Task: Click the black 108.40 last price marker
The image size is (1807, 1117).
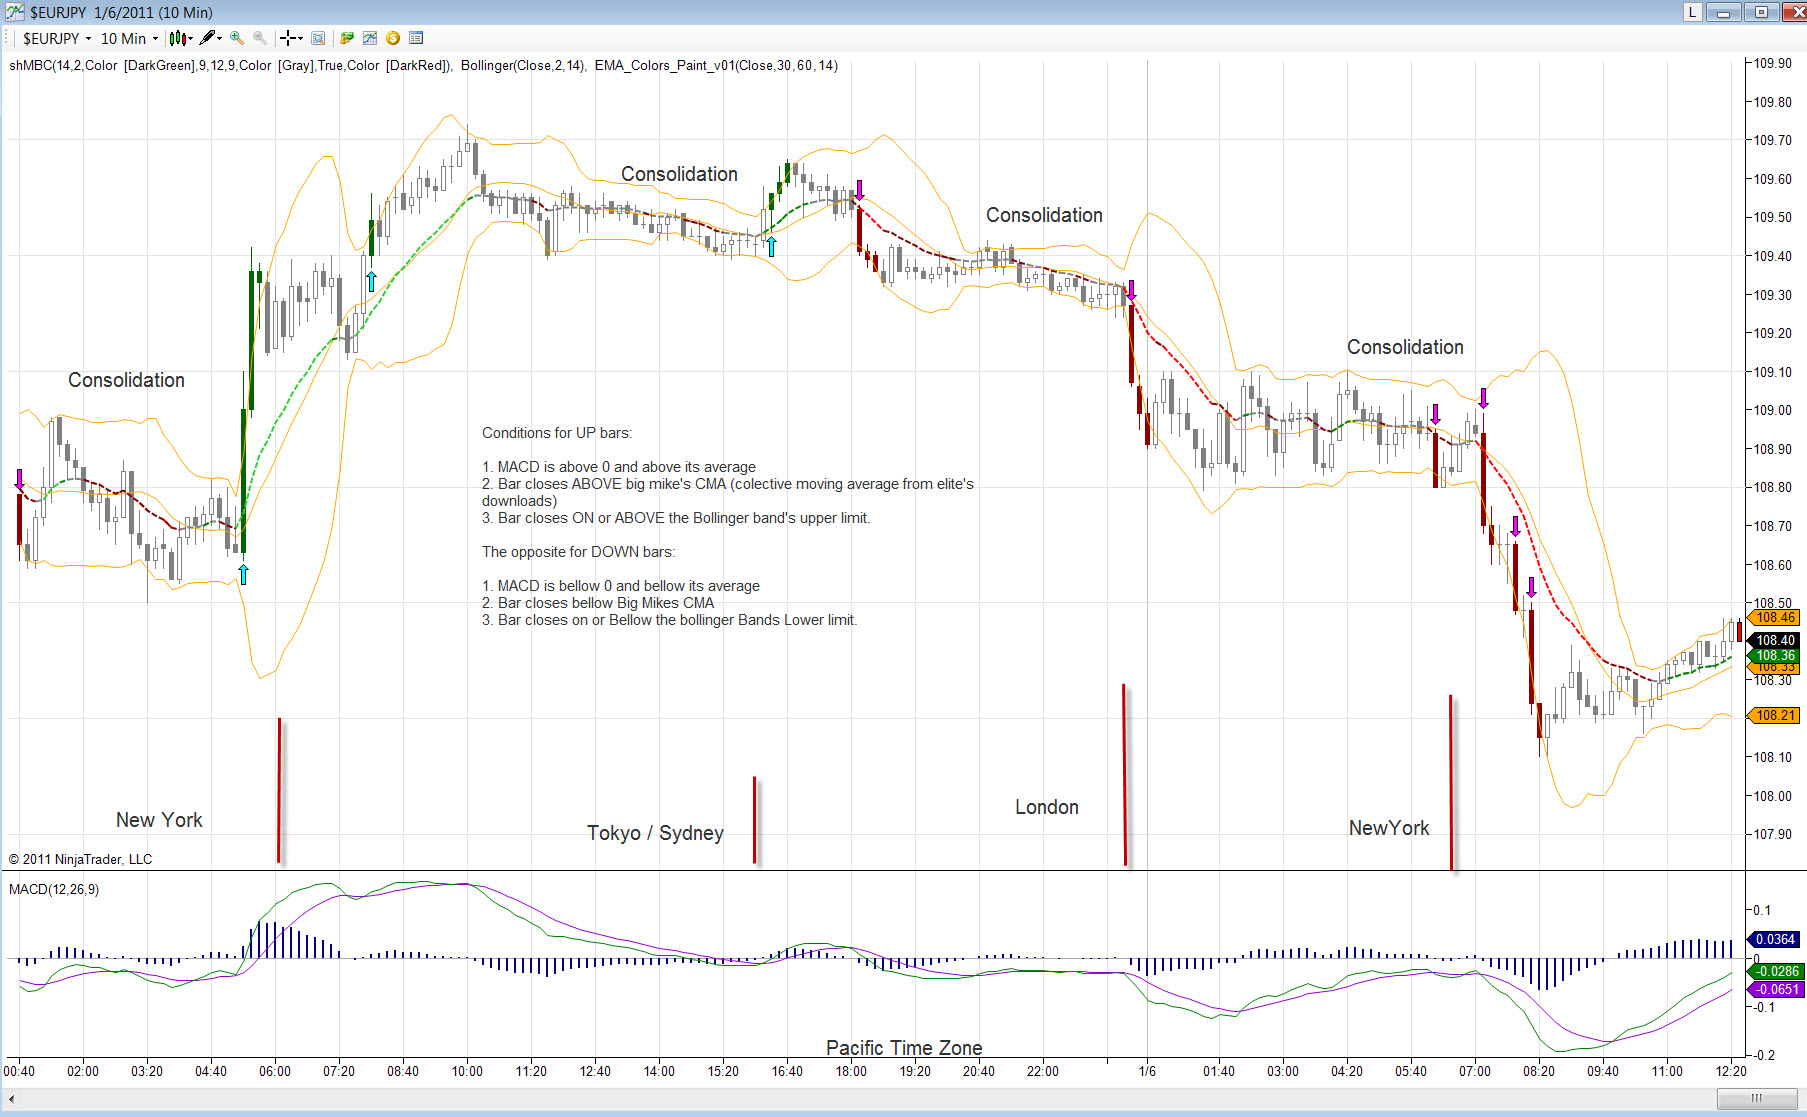Action: 1774,640
